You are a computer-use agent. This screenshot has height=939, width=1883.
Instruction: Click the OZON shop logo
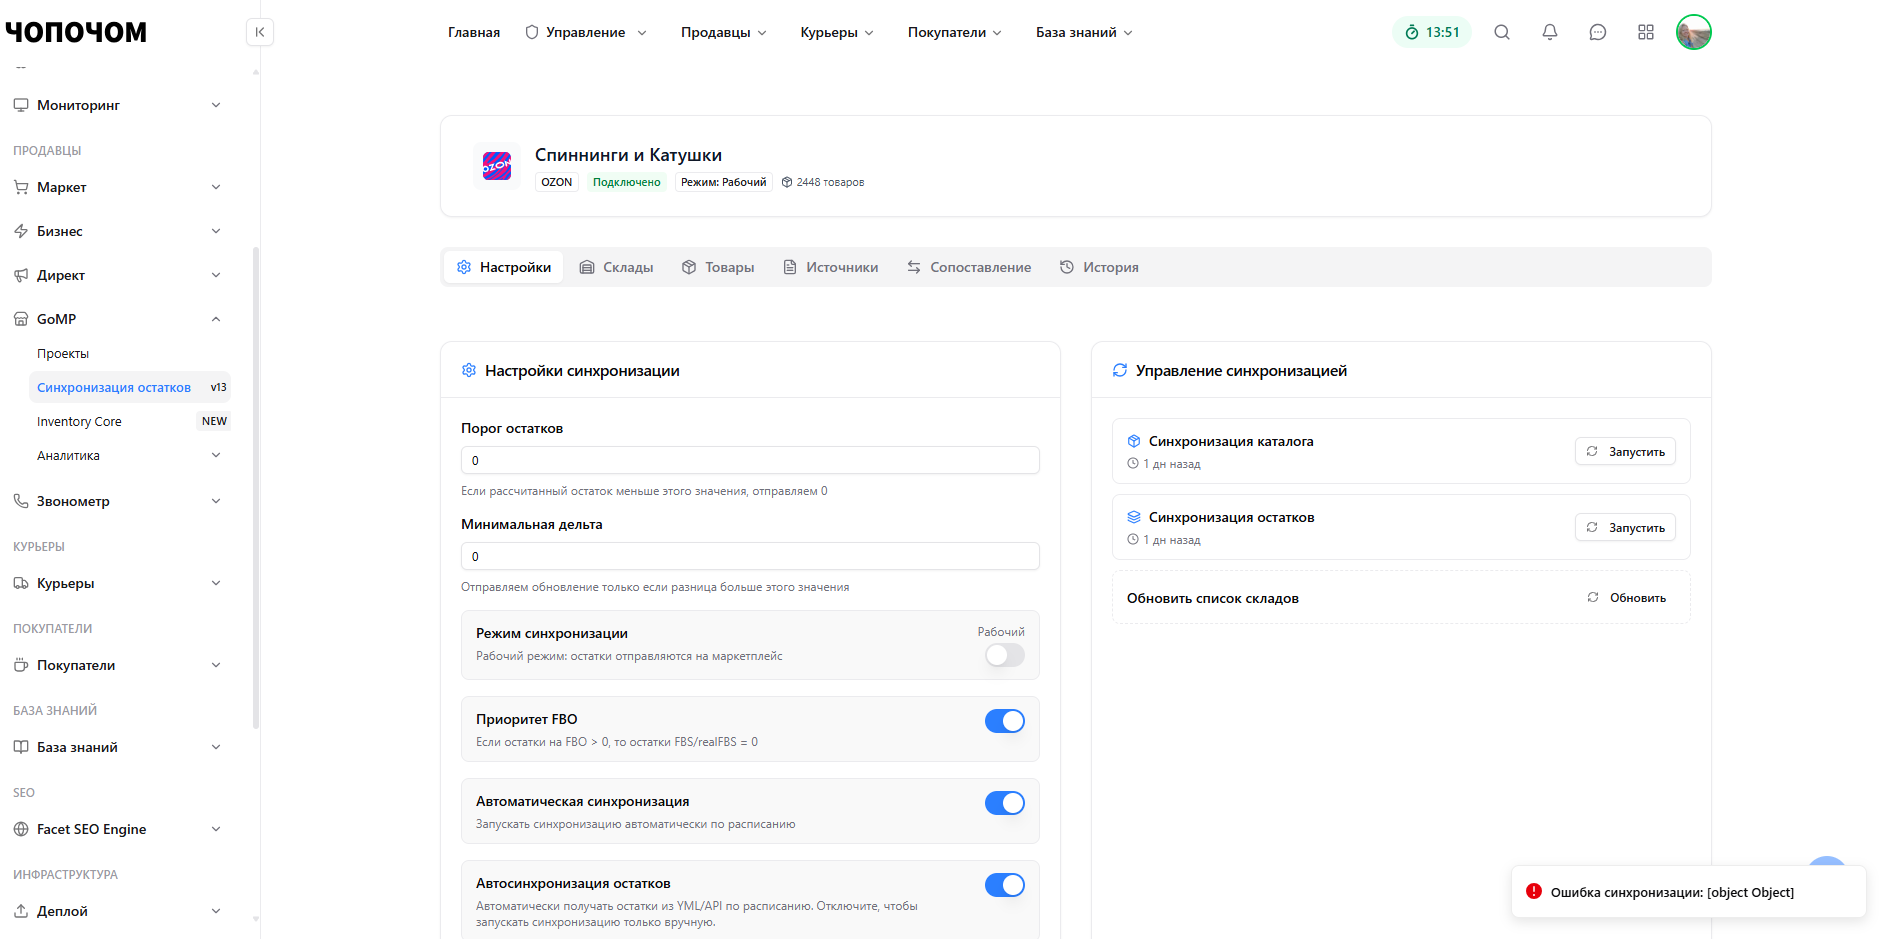(x=497, y=166)
